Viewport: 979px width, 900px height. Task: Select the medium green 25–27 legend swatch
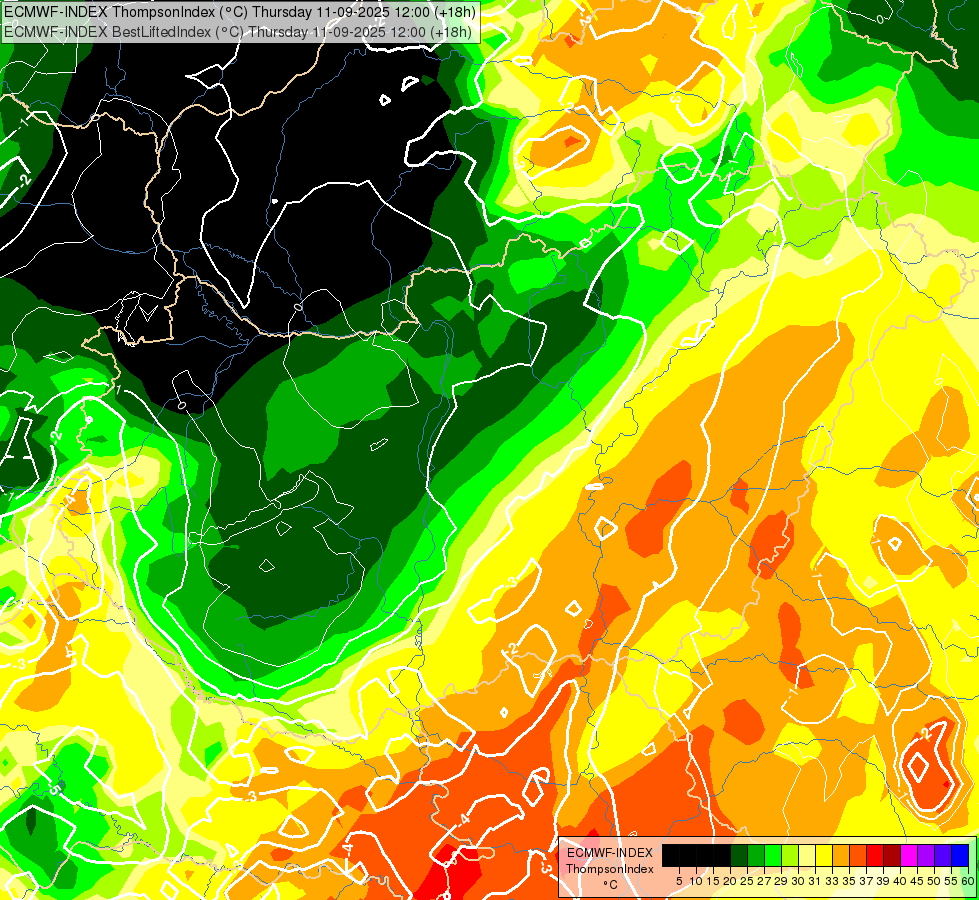click(x=756, y=856)
